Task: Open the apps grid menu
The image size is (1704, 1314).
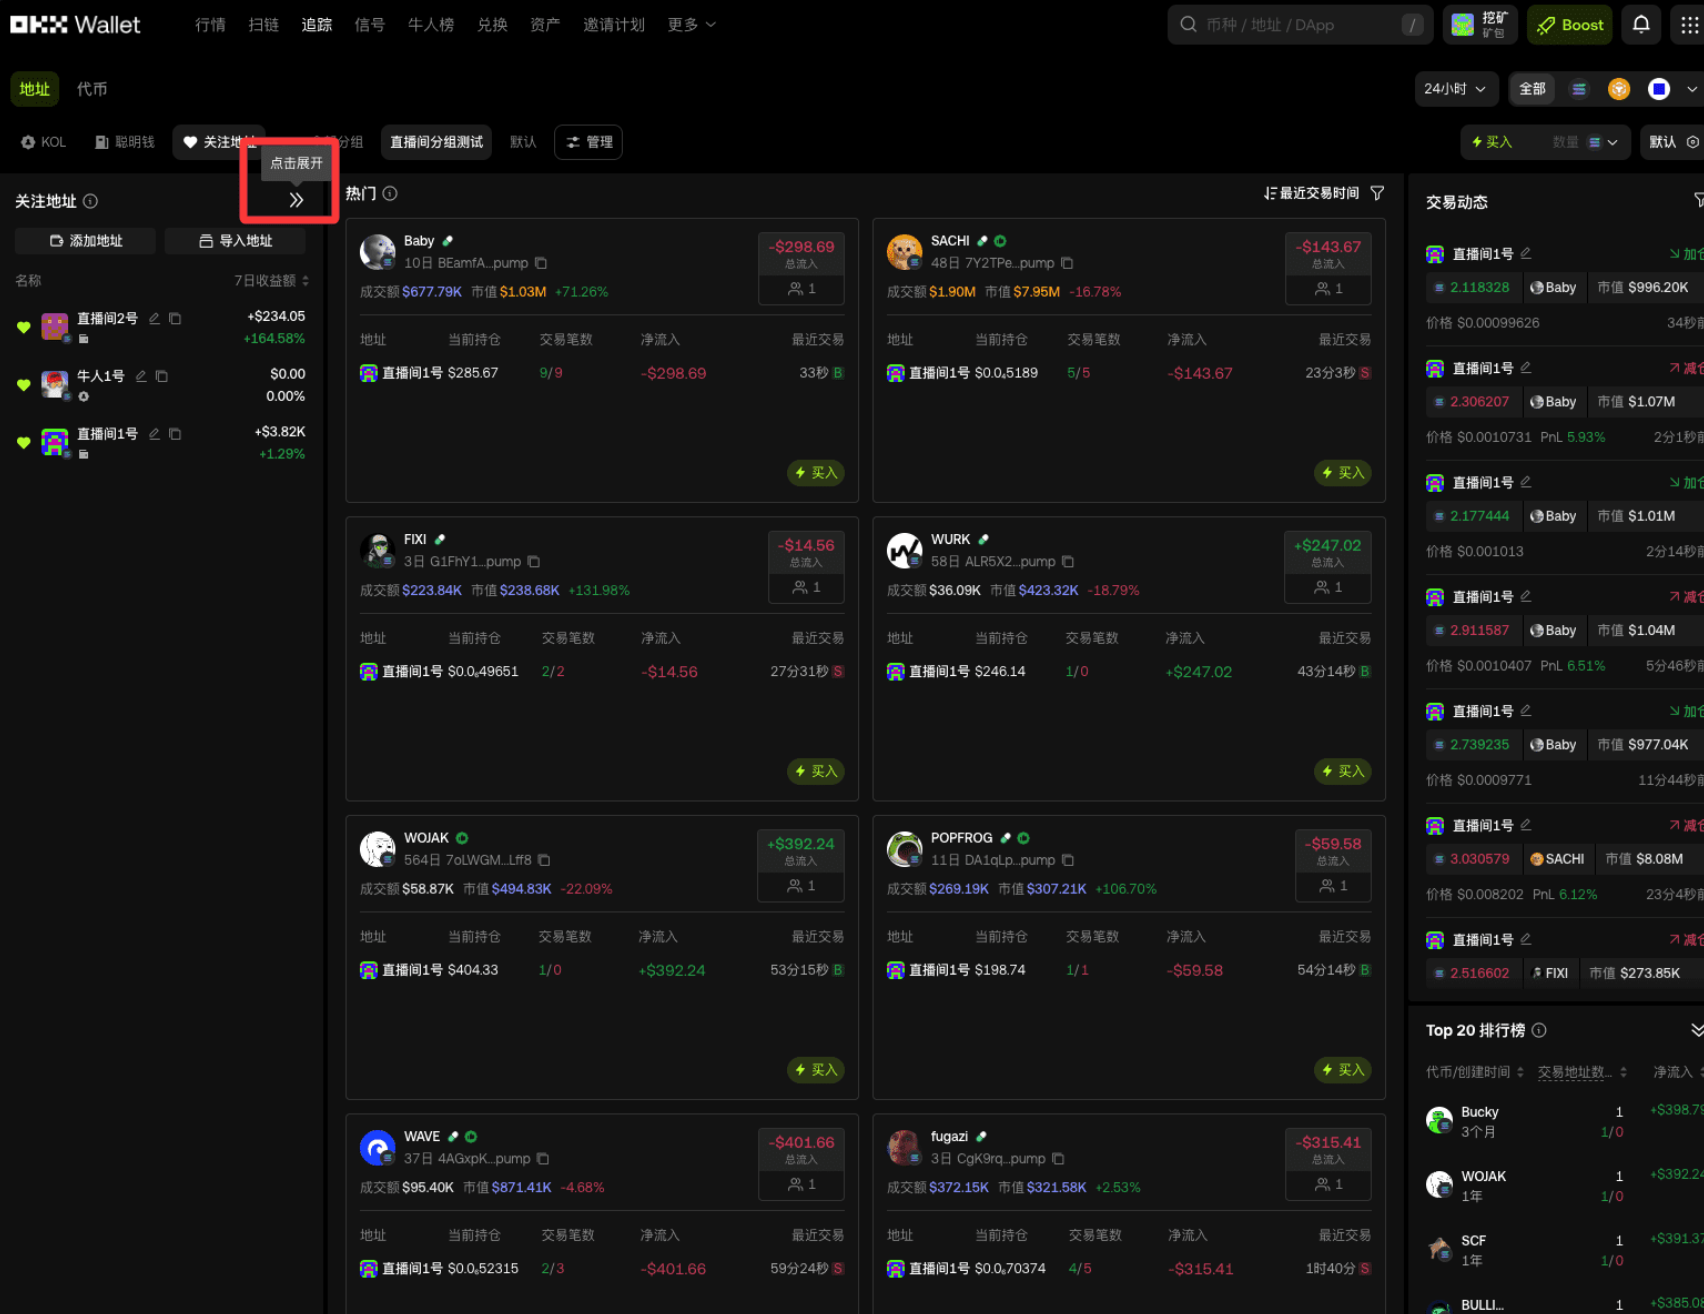Action: (1688, 25)
